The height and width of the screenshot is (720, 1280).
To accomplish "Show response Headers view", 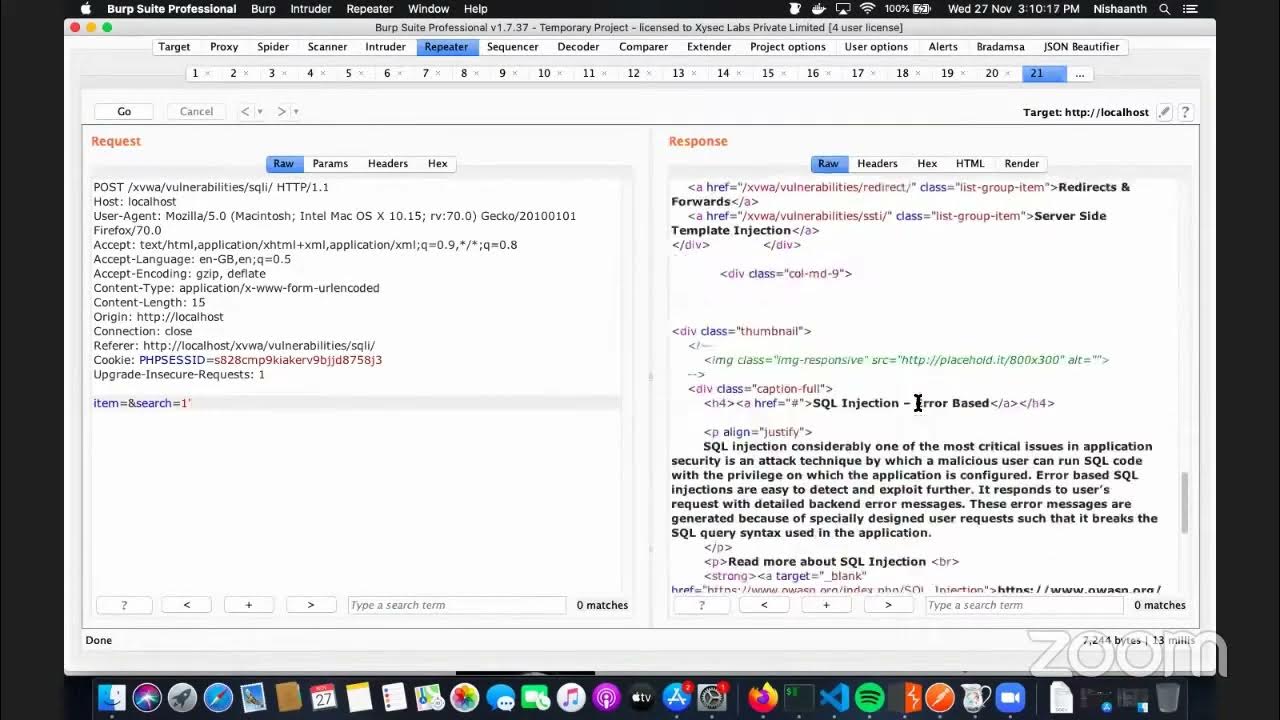I will pyautogui.click(x=877, y=164).
